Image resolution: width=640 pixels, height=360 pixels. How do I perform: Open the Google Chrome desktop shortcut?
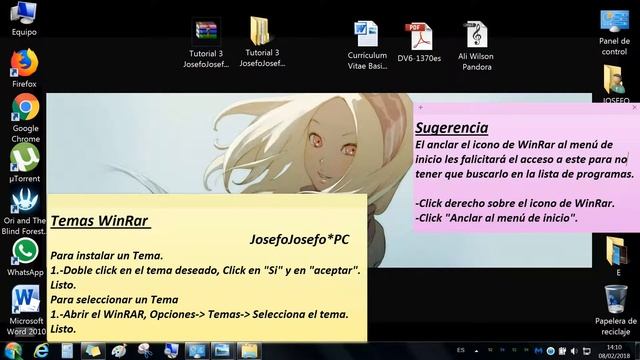click(x=25, y=118)
